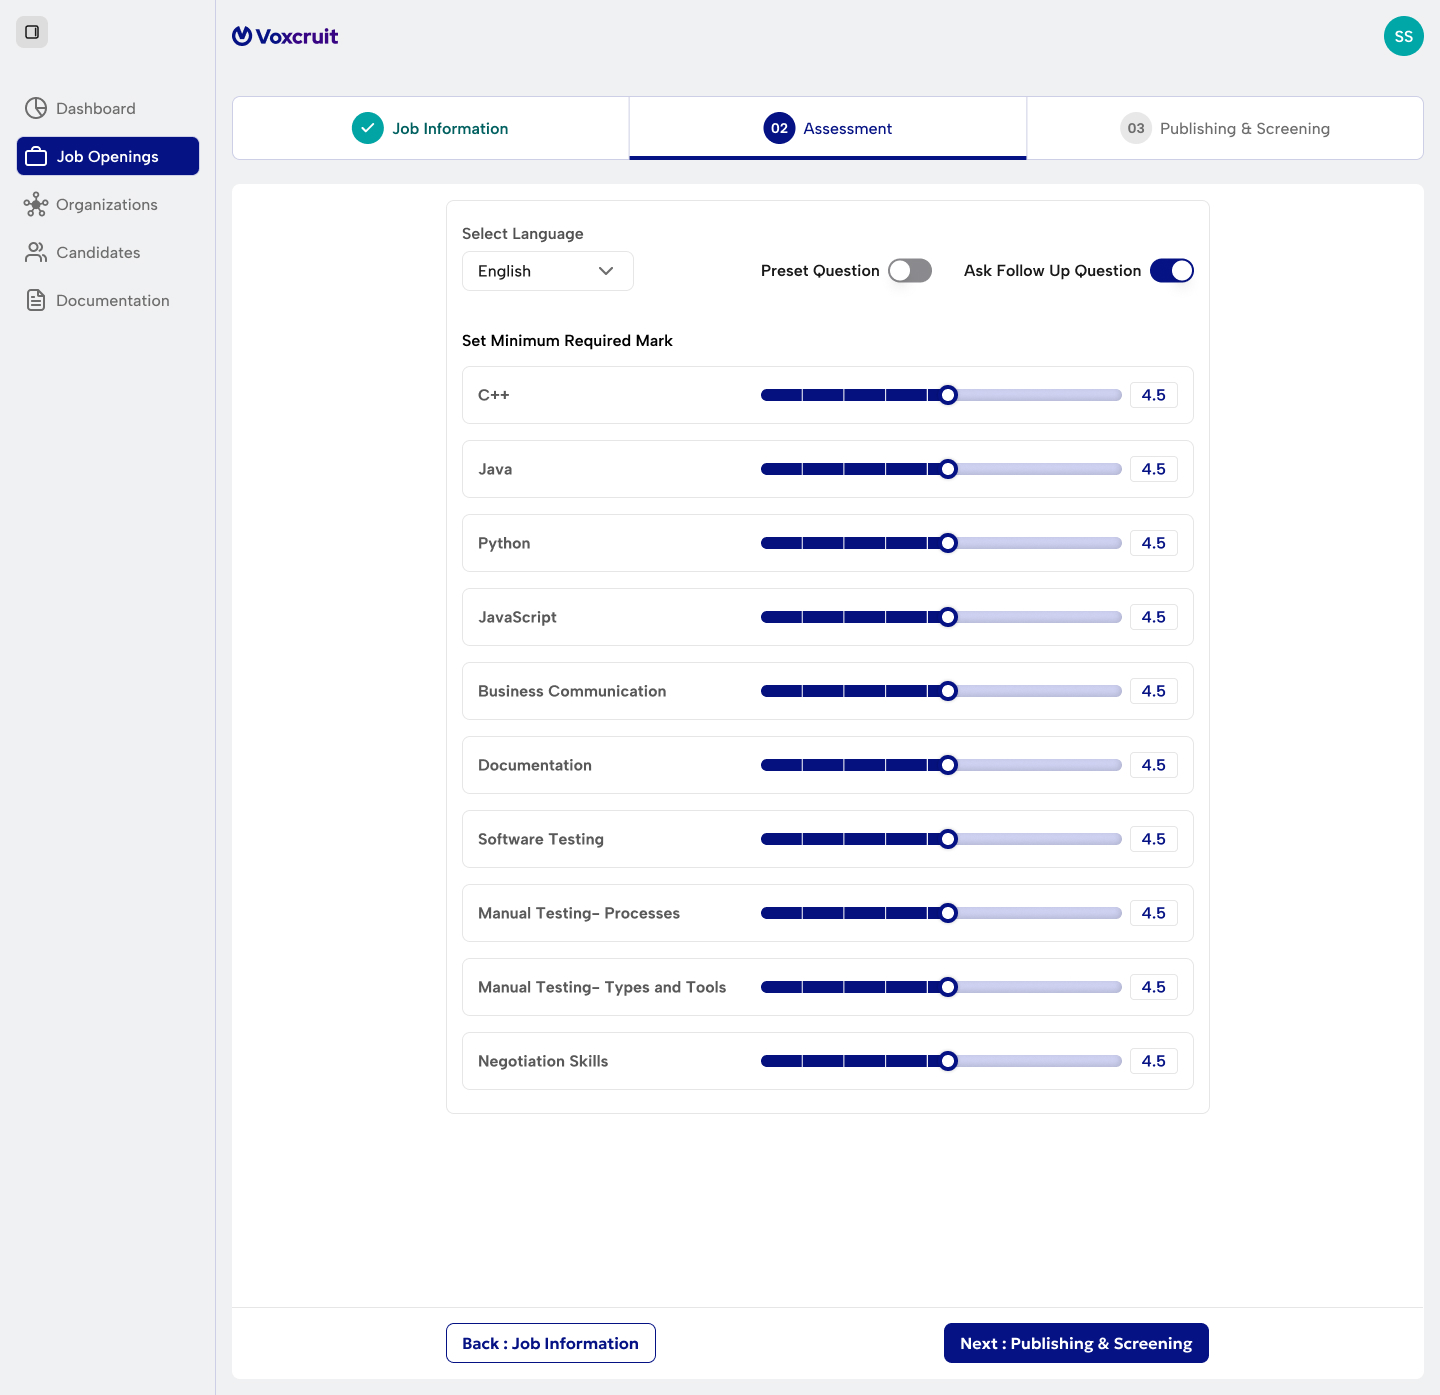This screenshot has height=1395, width=1440.
Task: Click the Voxcruit logo
Action: click(x=285, y=36)
